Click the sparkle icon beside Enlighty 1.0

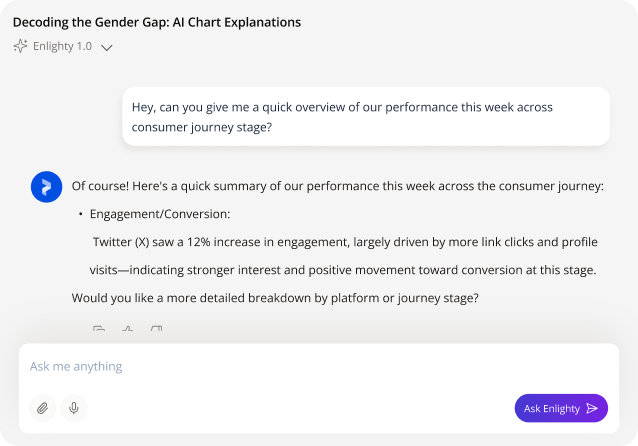(x=20, y=46)
